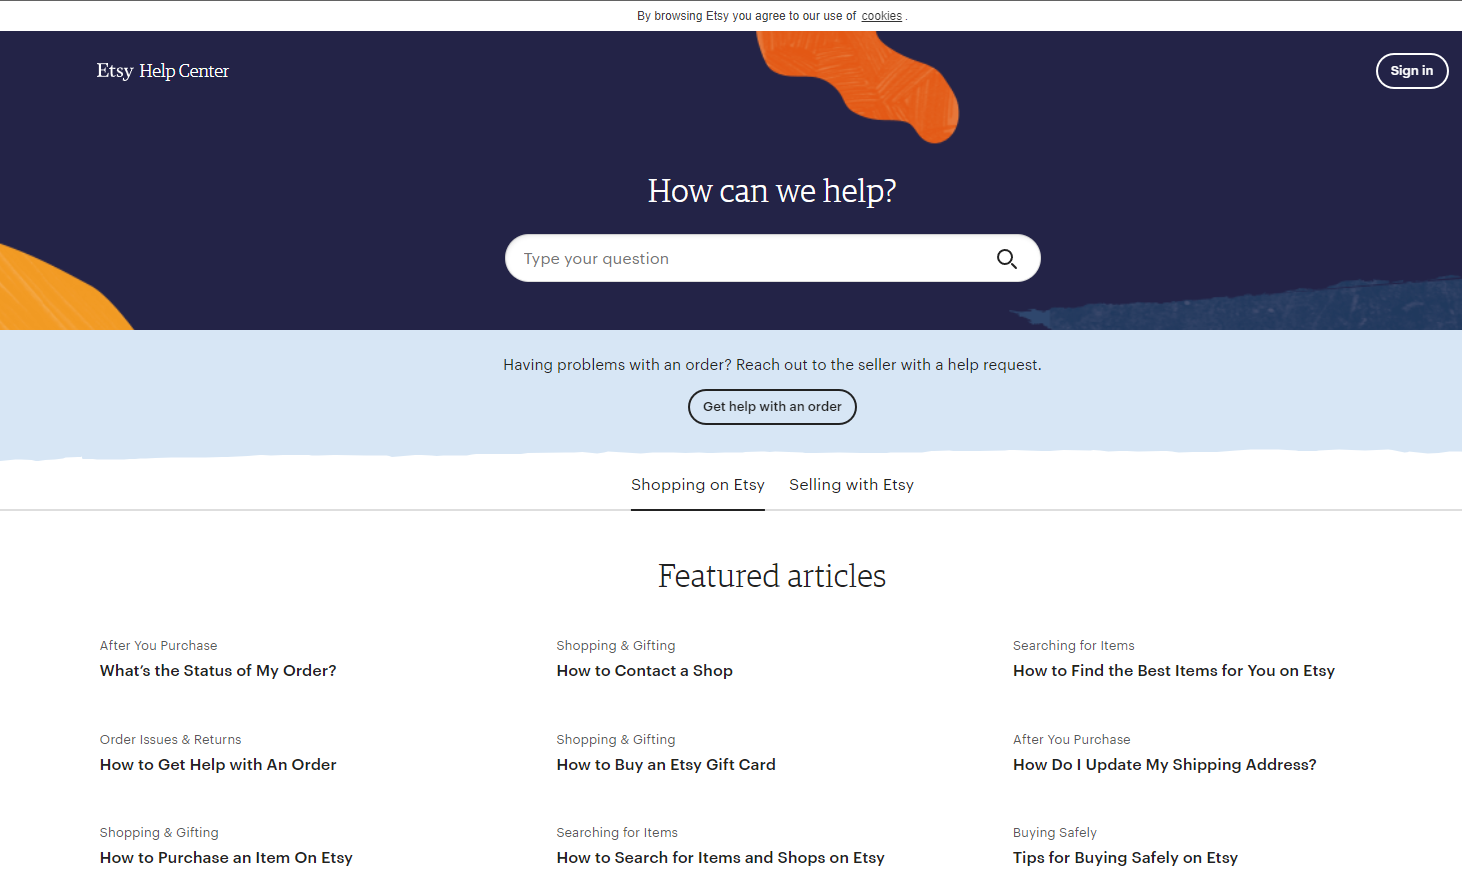This screenshot has width=1462, height=891.
Task: Open the Etsy Help Center logo link
Action: pyautogui.click(x=163, y=71)
